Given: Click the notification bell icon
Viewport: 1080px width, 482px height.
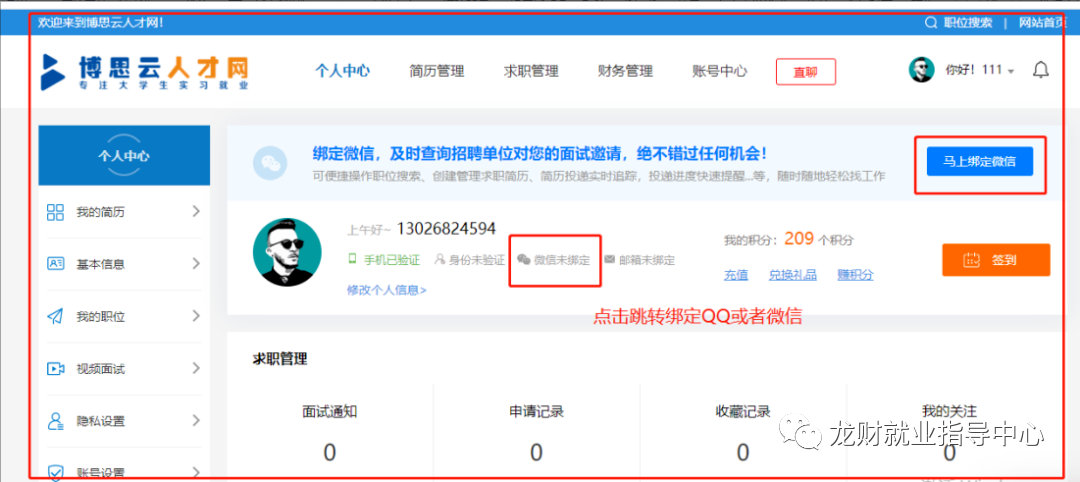Looking at the screenshot, I should [x=1040, y=70].
